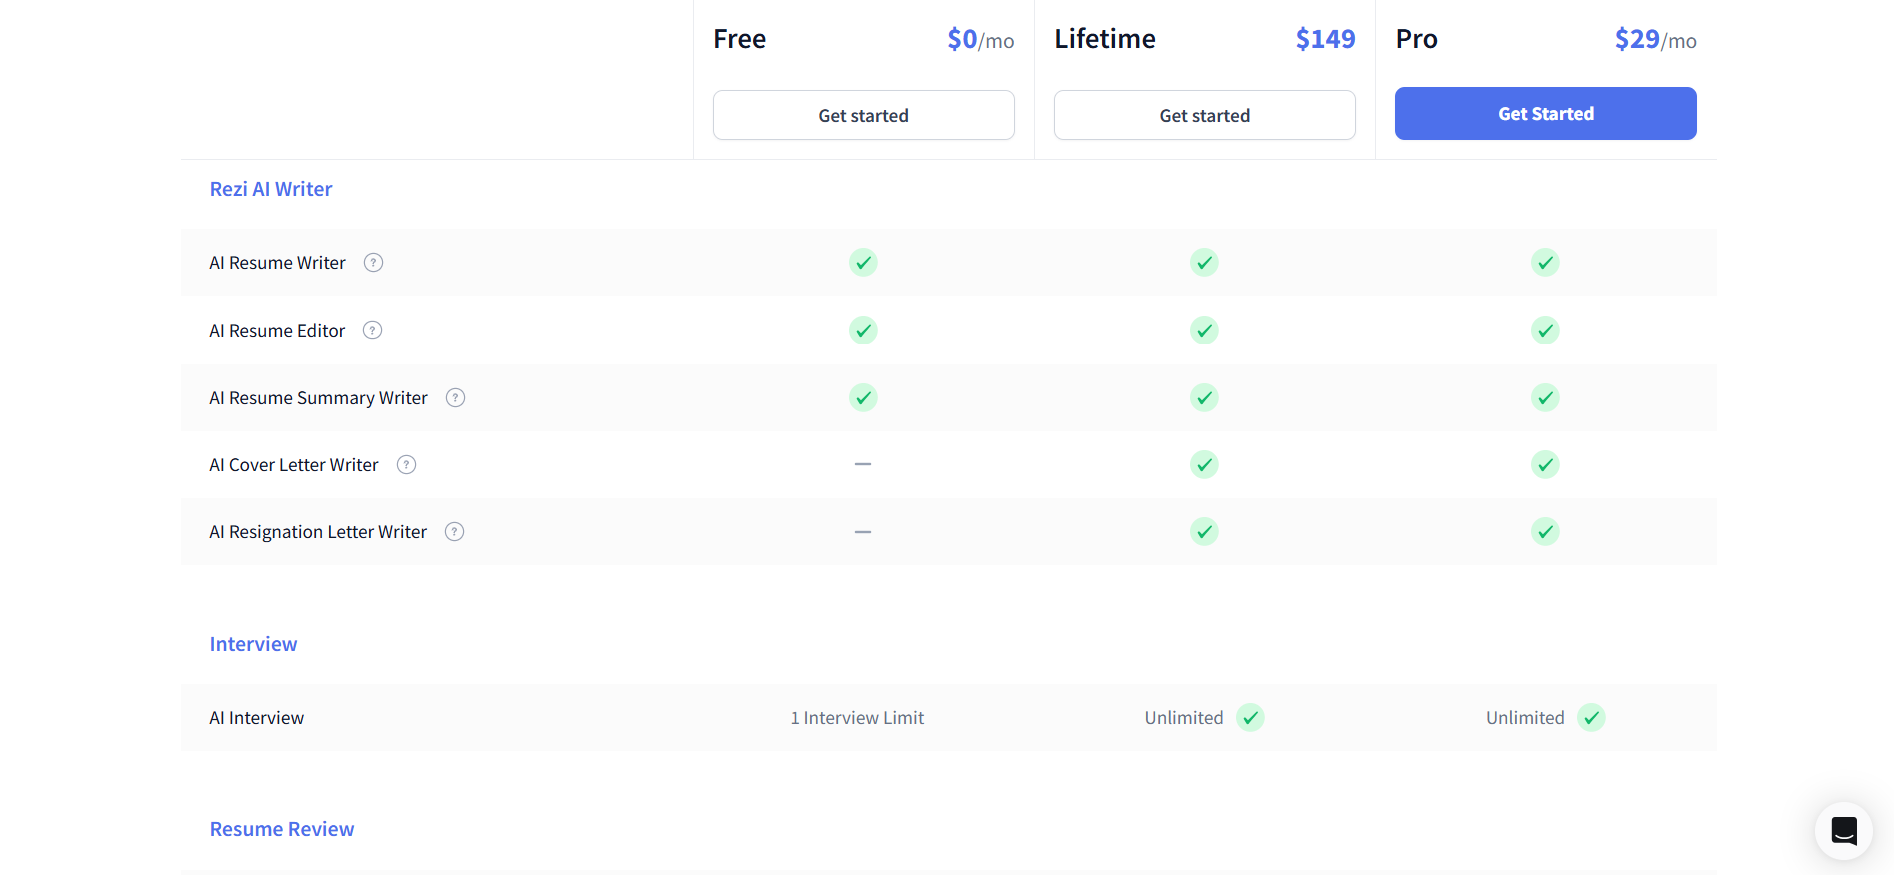The width and height of the screenshot is (1894, 875).
Task: Click the AI Interview row label
Action: tap(256, 718)
